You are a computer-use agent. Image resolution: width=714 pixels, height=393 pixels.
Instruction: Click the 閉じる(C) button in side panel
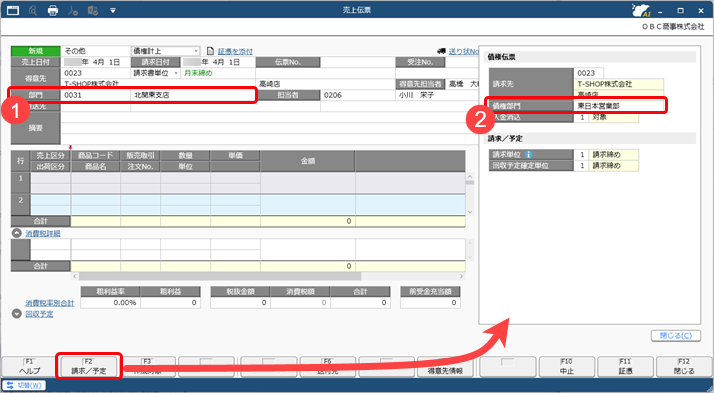point(676,336)
